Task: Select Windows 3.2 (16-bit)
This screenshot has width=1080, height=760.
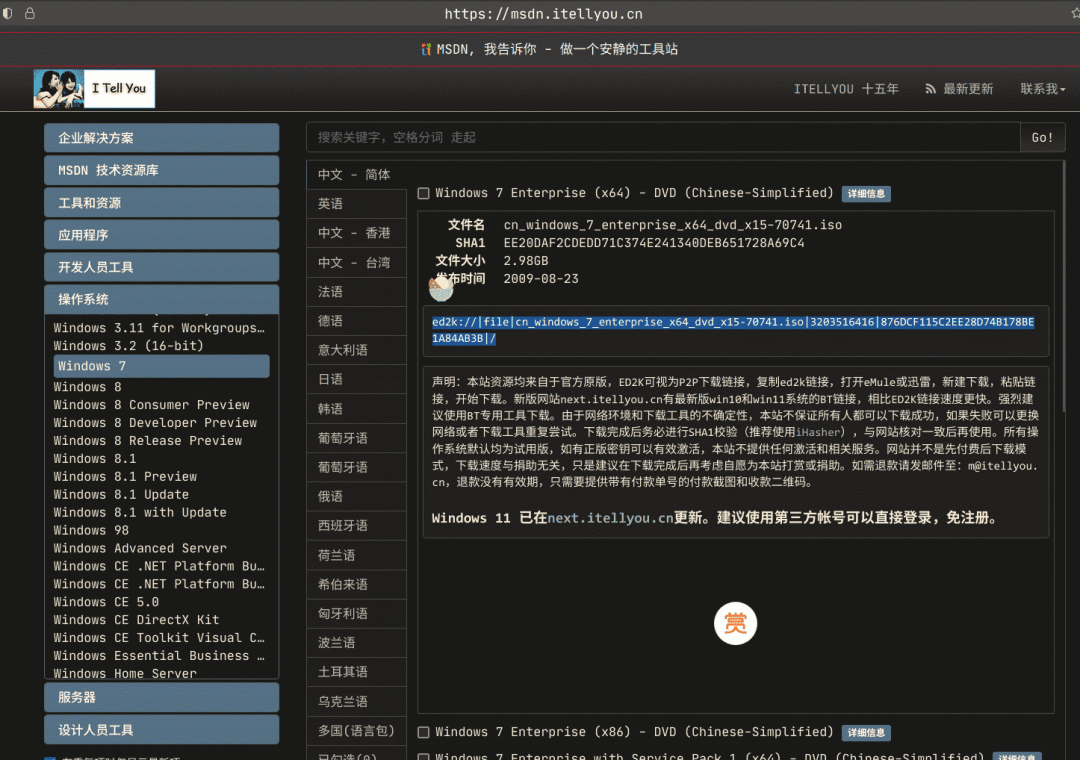Action: click(x=129, y=346)
